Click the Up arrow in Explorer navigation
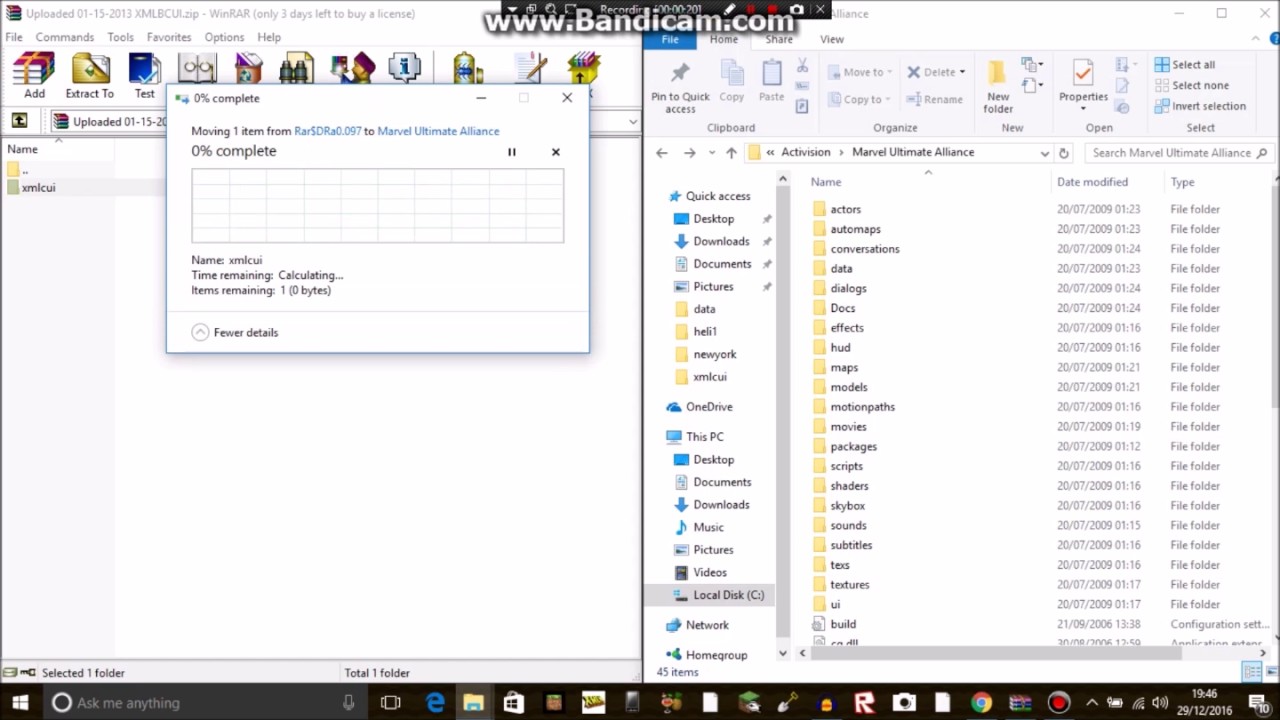The height and width of the screenshot is (720, 1280). click(x=731, y=153)
